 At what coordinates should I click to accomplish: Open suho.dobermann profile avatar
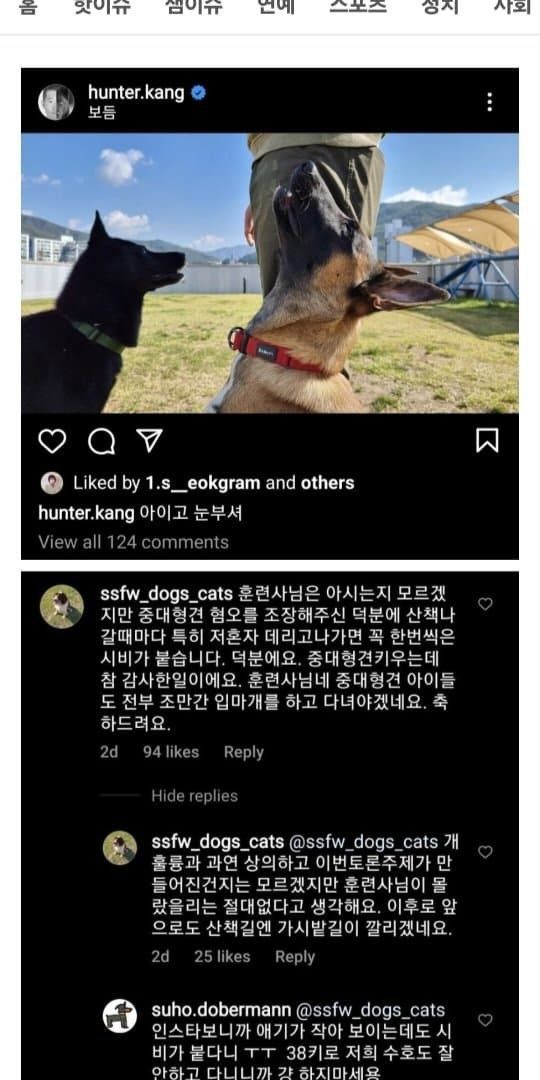[x=120, y=1016]
